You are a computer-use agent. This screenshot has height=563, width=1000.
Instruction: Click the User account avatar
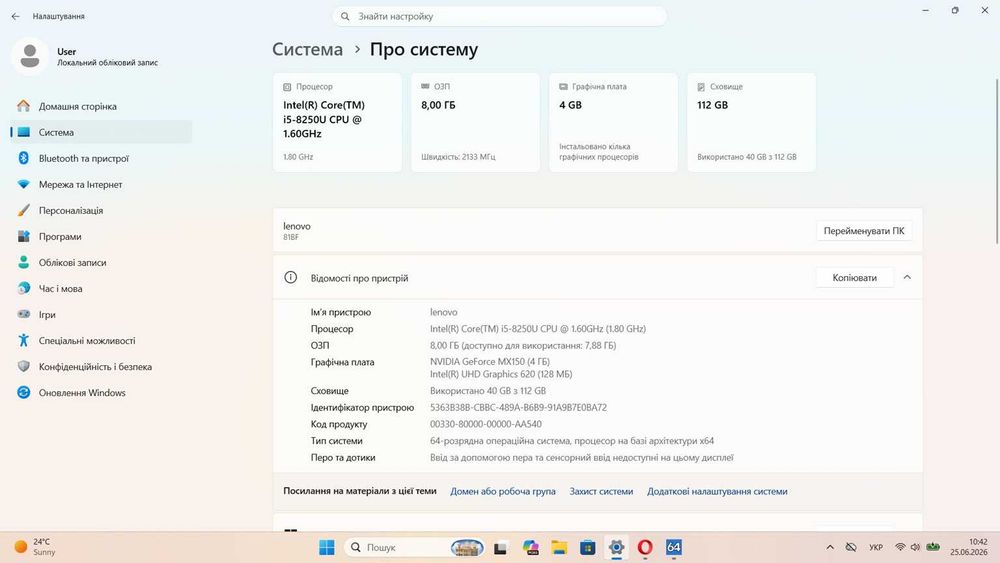[29, 56]
